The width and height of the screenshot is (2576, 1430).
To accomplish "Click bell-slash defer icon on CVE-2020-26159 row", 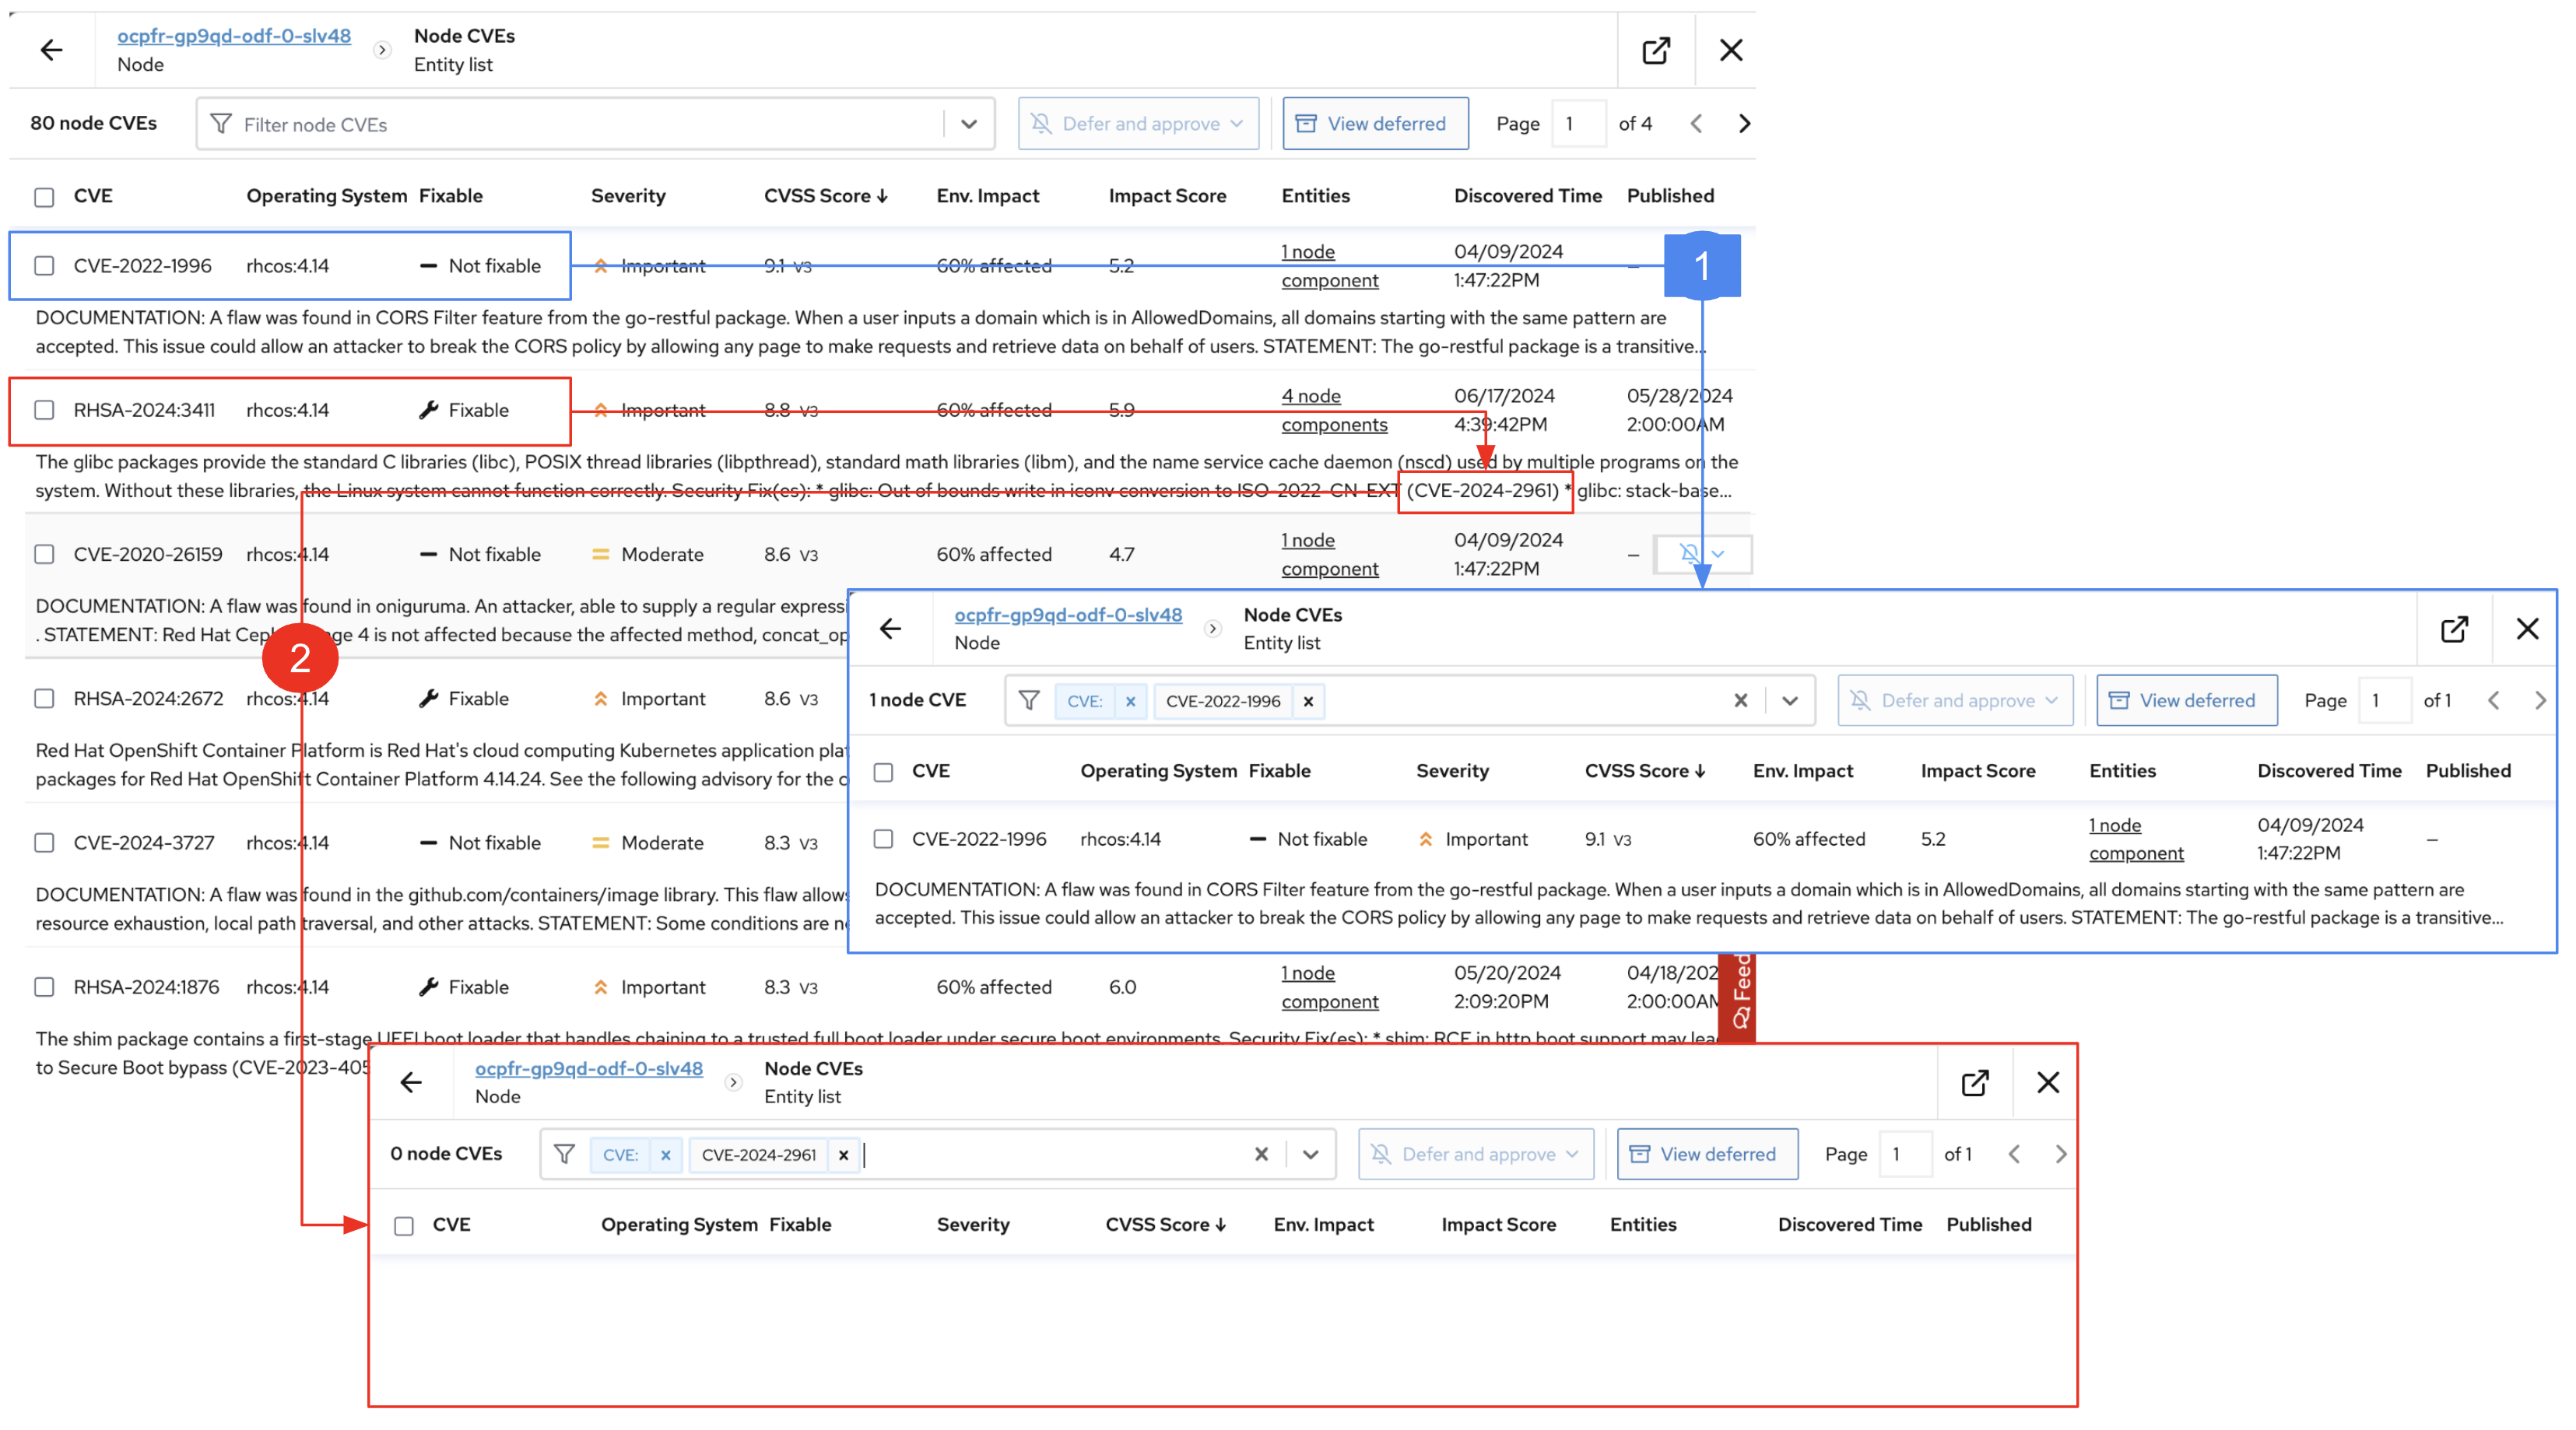I will point(1689,554).
